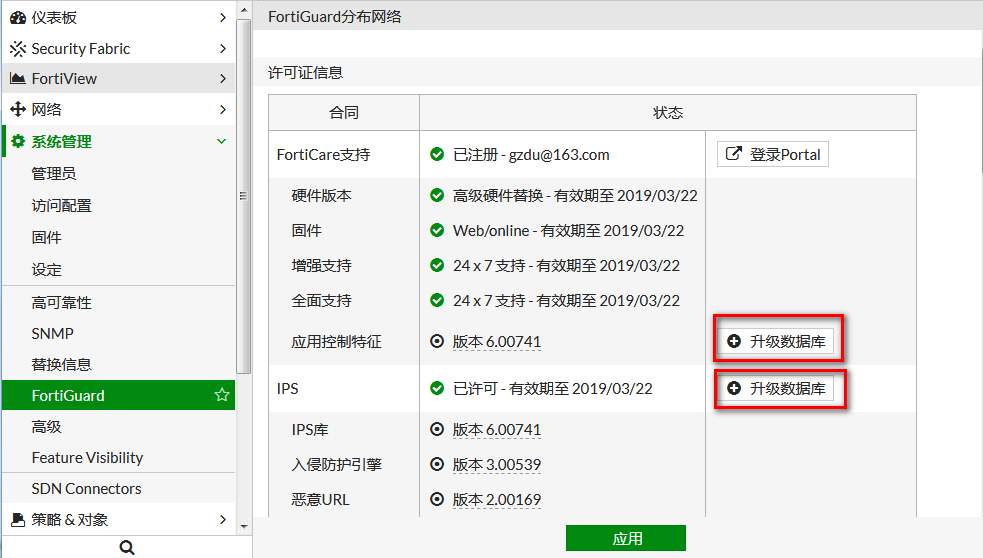
Task: Click the search magnifier icon at bottom
Action: point(127,547)
